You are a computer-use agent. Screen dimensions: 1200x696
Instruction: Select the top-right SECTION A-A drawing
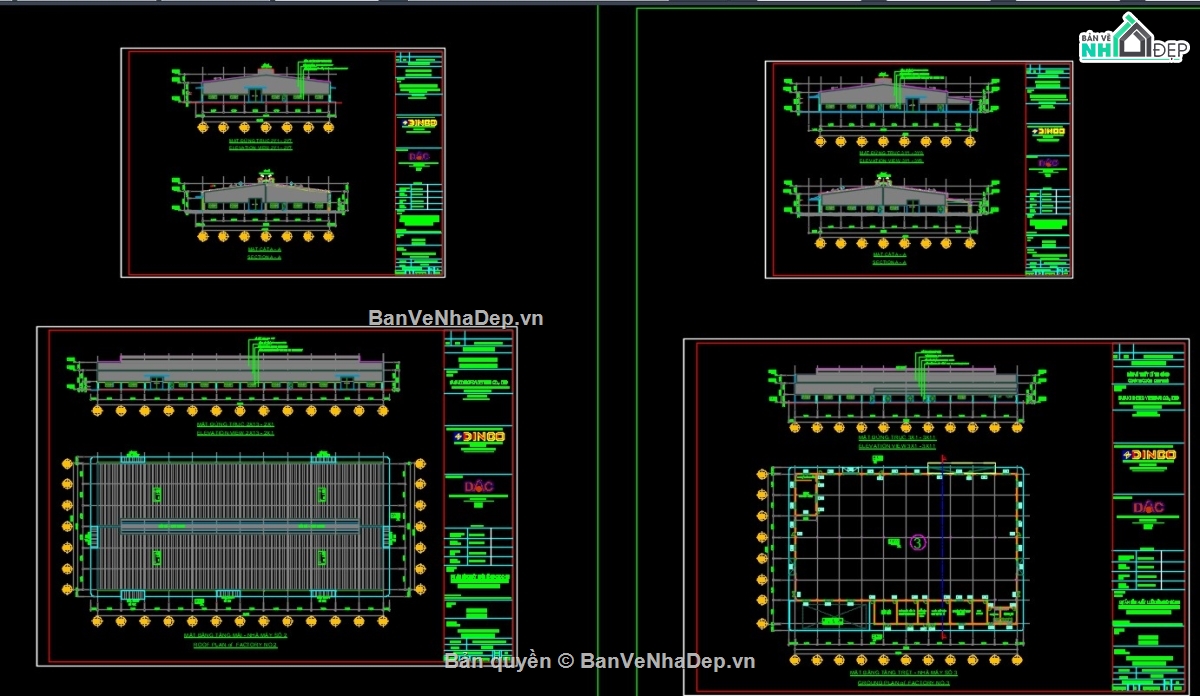tap(890, 212)
